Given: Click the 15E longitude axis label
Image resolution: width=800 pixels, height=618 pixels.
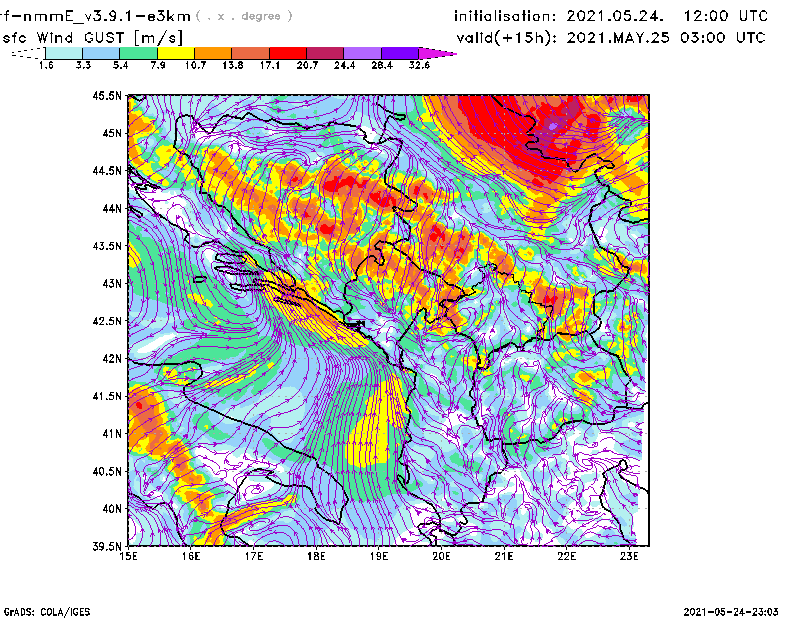Looking at the screenshot, I should coord(128,557).
